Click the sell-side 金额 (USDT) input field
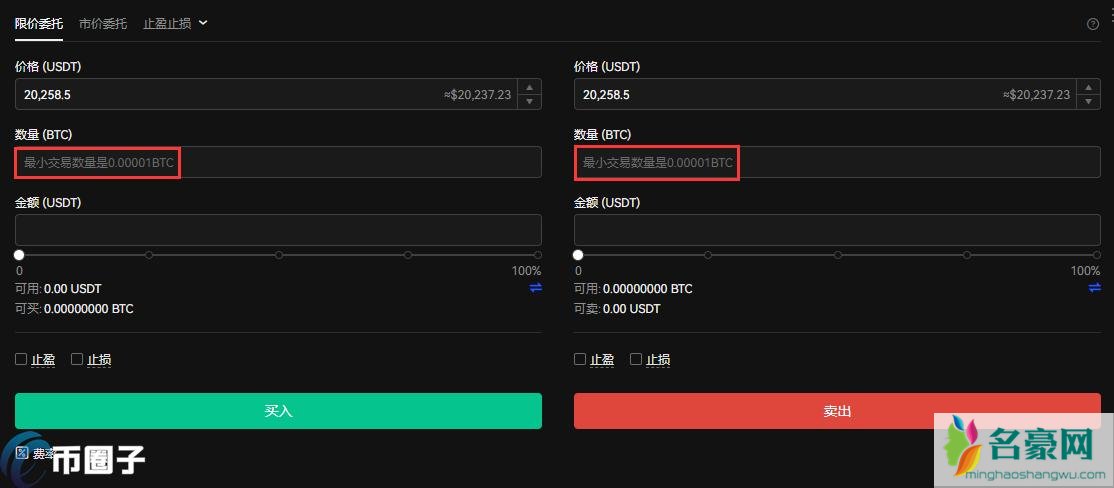1114x488 pixels. coord(837,230)
